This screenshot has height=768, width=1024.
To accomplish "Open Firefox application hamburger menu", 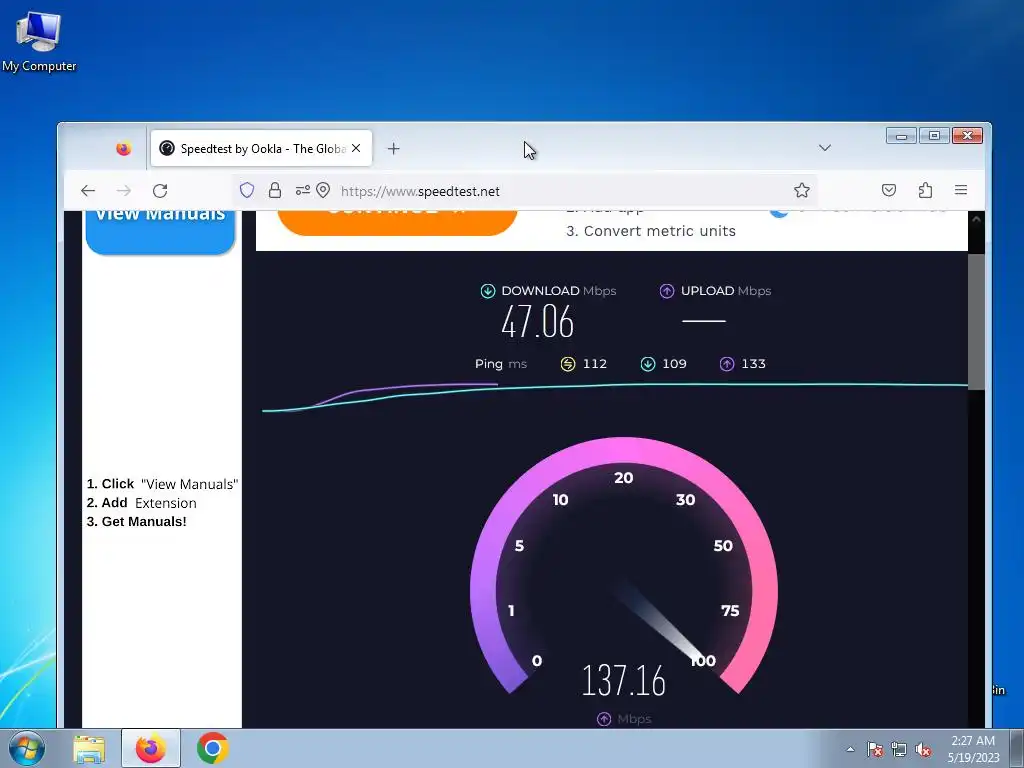I will pos(961,190).
